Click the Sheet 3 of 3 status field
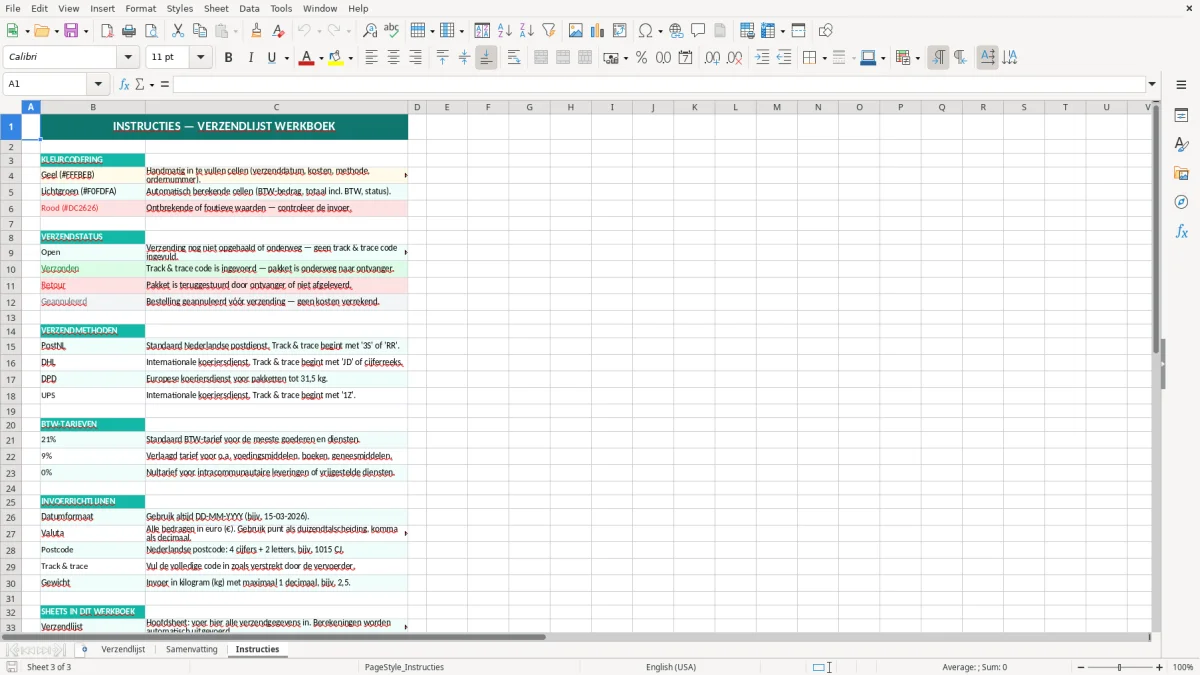This screenshot has width=1200, height=675. pos(49,667)
